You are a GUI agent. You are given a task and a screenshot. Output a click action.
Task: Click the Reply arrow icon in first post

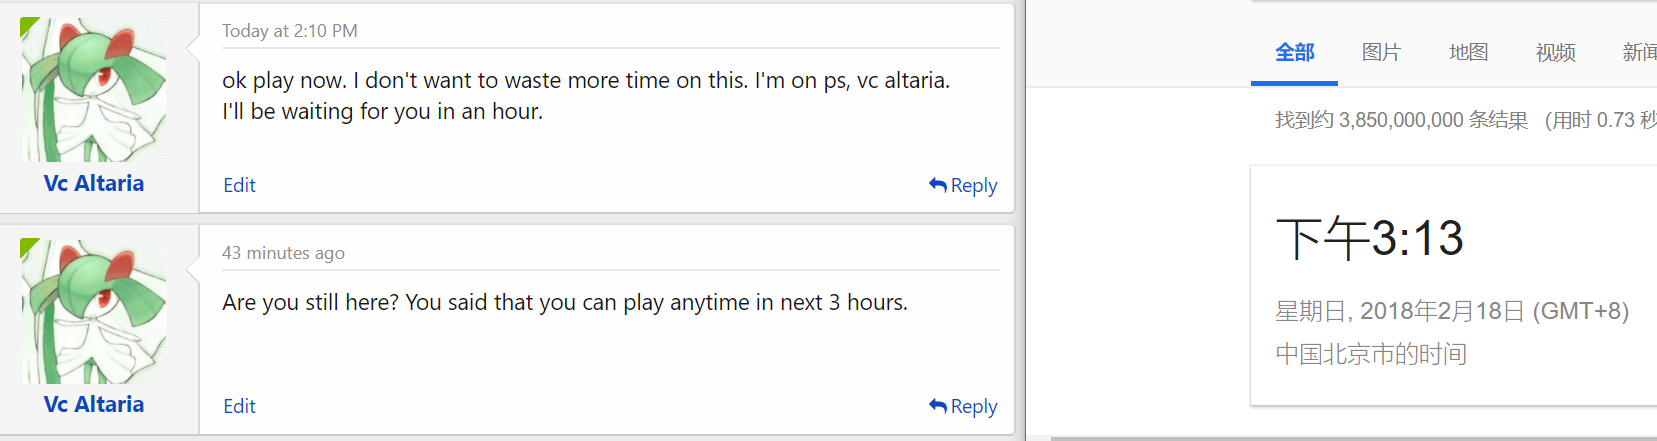click(937, 185)
